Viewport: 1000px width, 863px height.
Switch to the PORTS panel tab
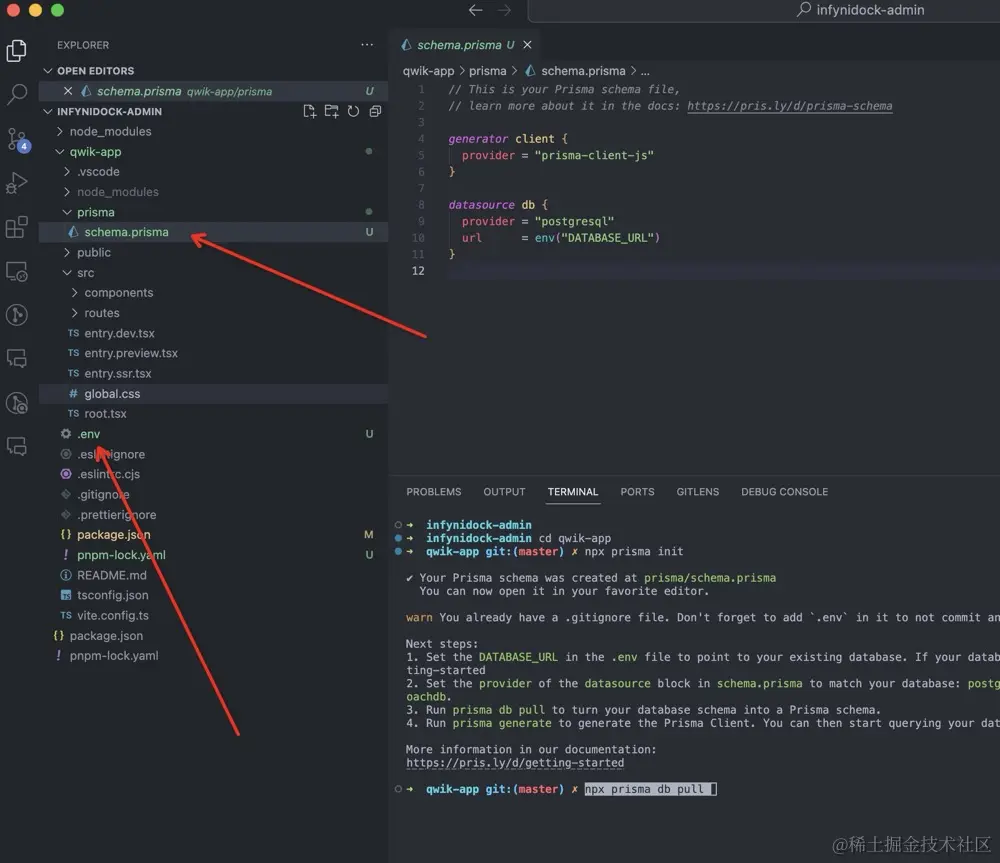click(637, 492)
